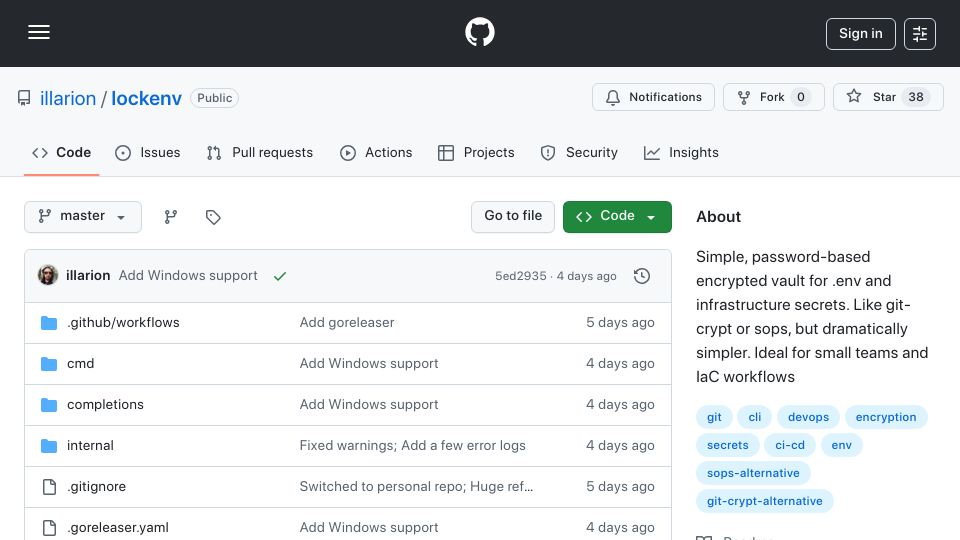Open commit history clock icon

[x=642, y=276]
